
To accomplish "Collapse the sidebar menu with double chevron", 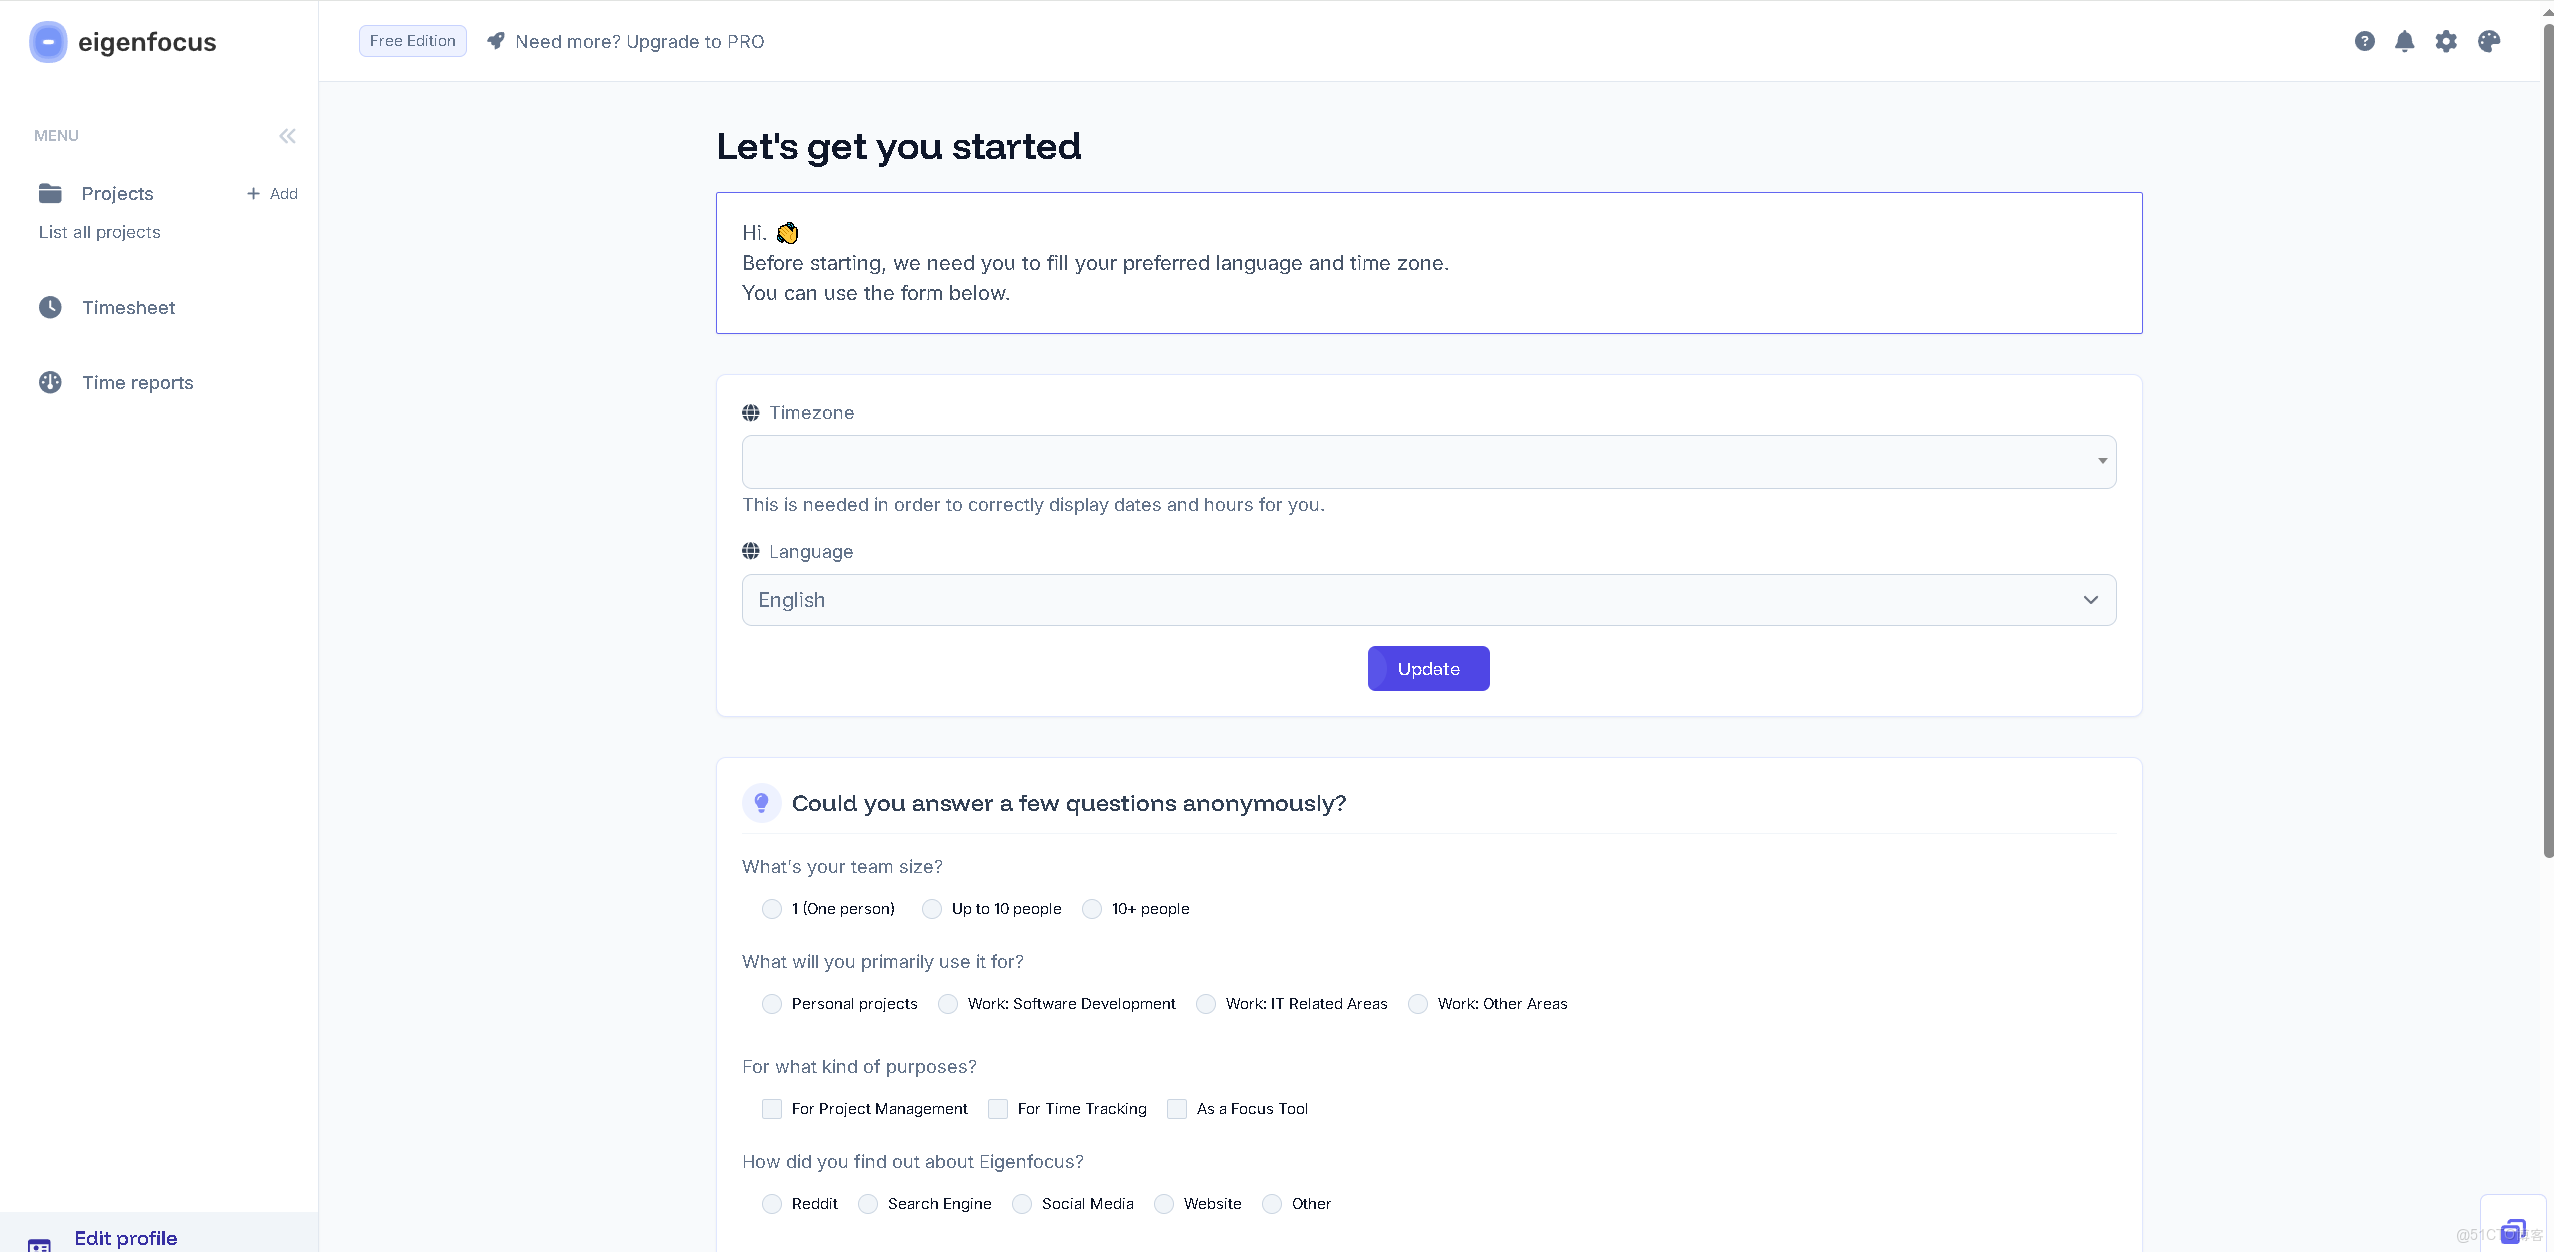I will pyautogui.click(x=287, y=136).
